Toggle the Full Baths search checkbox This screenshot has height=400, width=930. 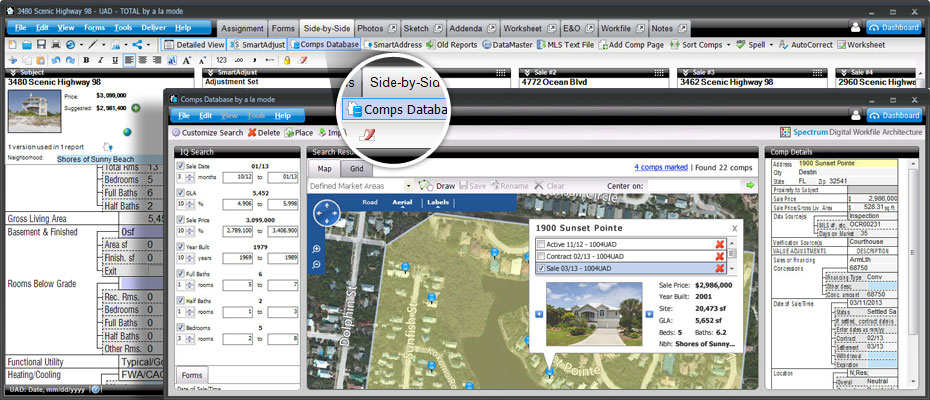[181, 274]
